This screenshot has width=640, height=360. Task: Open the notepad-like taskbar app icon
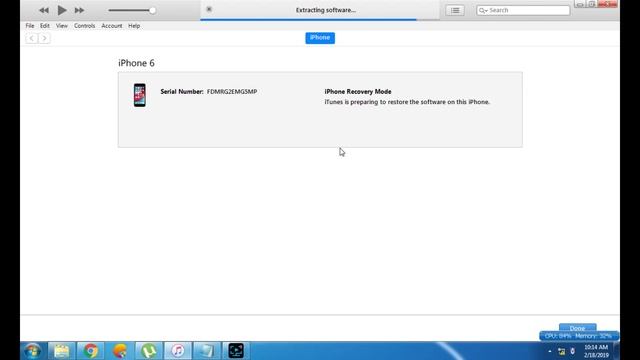click(x=207, y=351)
